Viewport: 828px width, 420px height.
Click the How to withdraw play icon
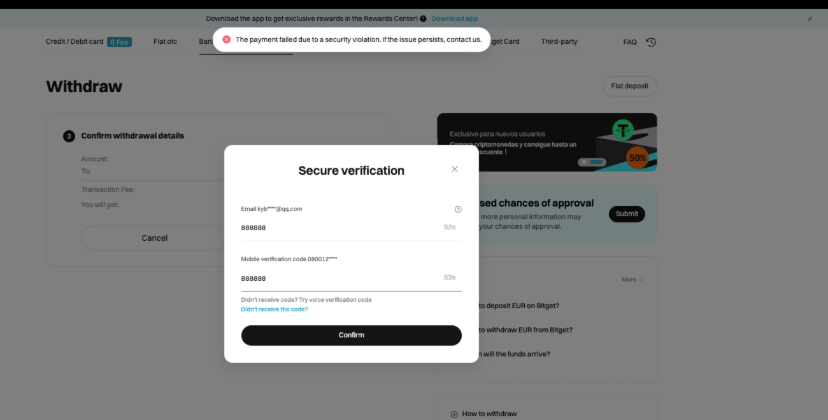coord(454,413)
